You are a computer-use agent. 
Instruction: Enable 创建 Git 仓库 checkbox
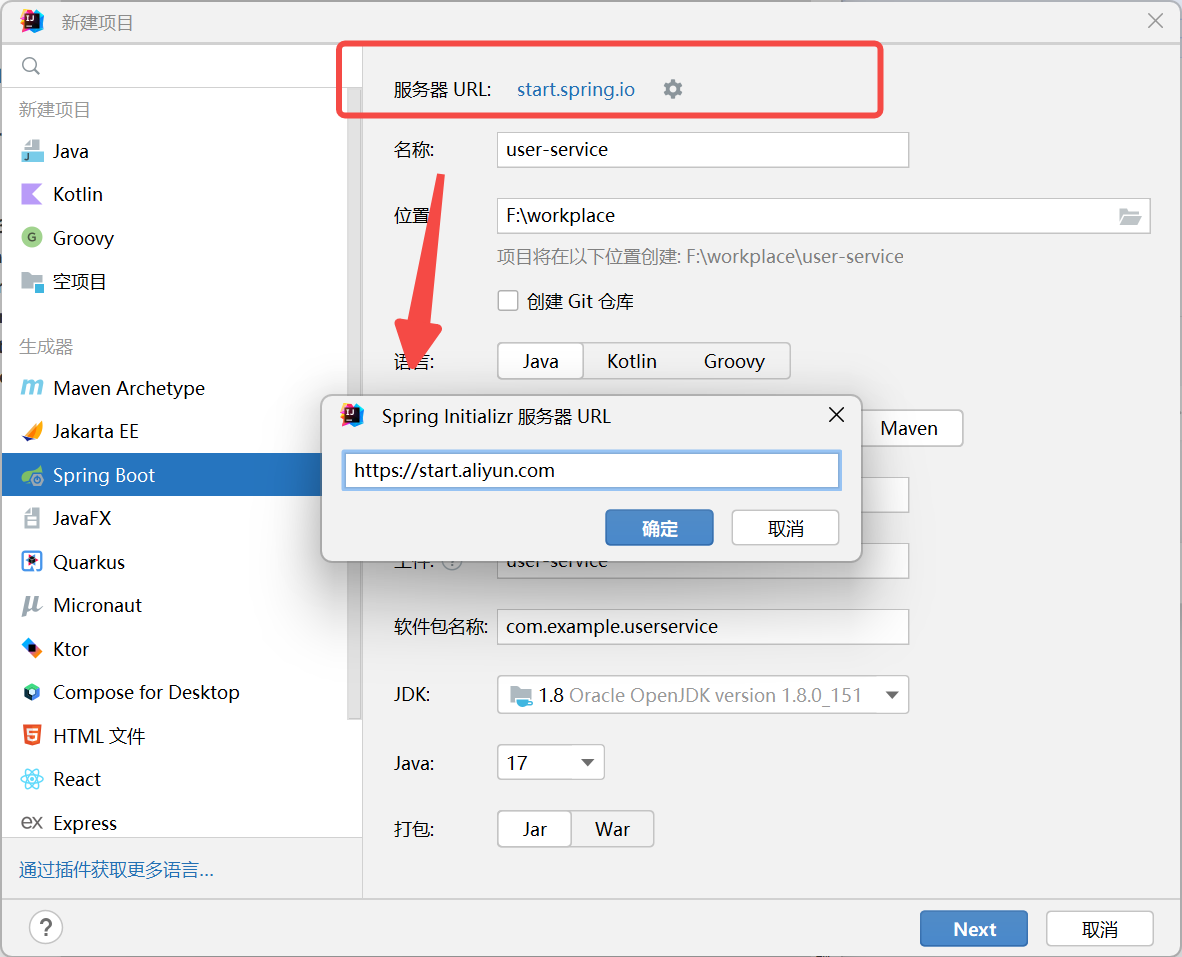(x=508, y=301)
